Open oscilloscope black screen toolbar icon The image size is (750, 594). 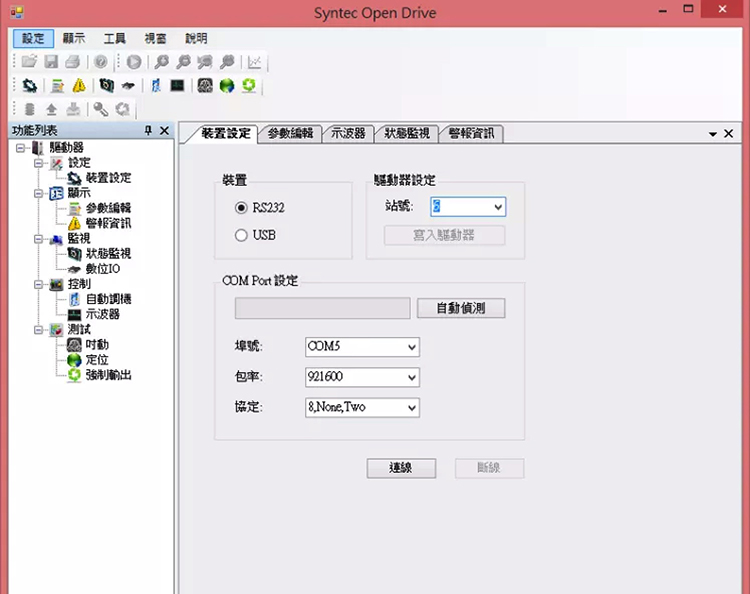point(177,86)
